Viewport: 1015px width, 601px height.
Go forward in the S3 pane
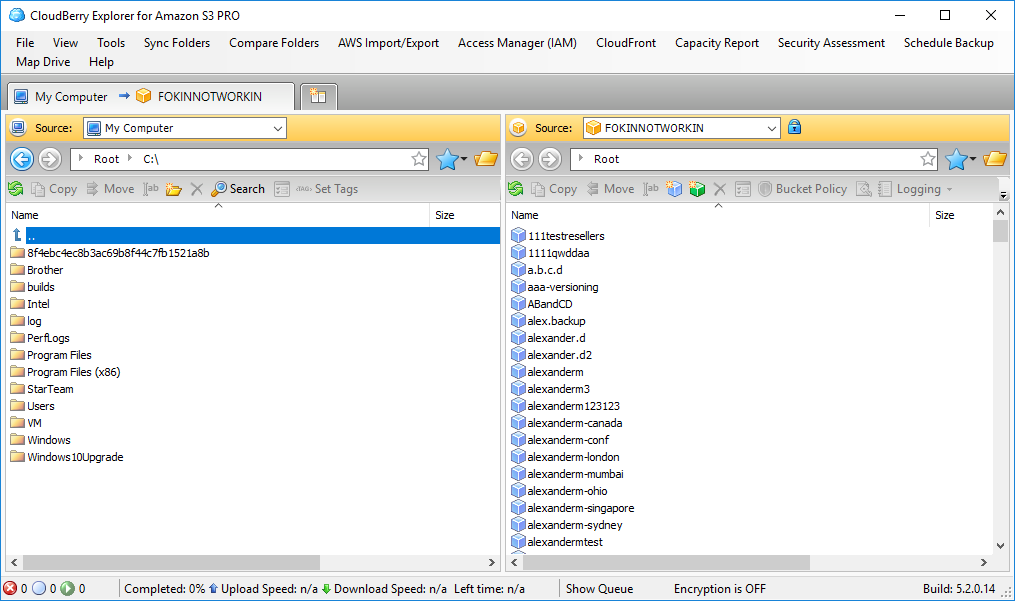[550, 159]
